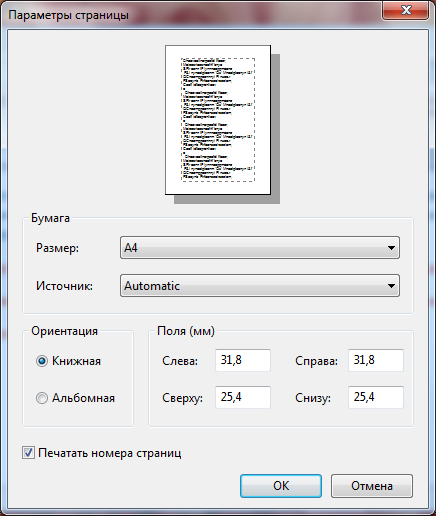
Task: Open the Источник paper source dropdown
Action: [x=260, y=286]
